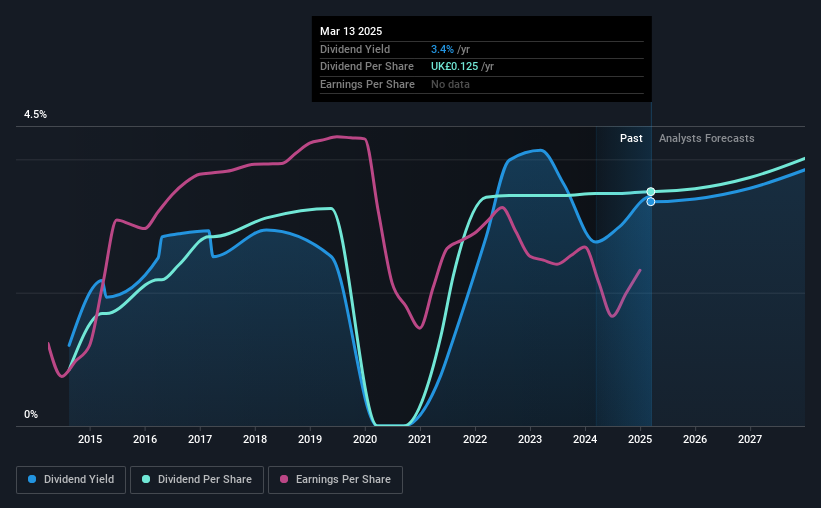
Task: Click the 2026 x-axis label
Action: (x=695, y=439)
